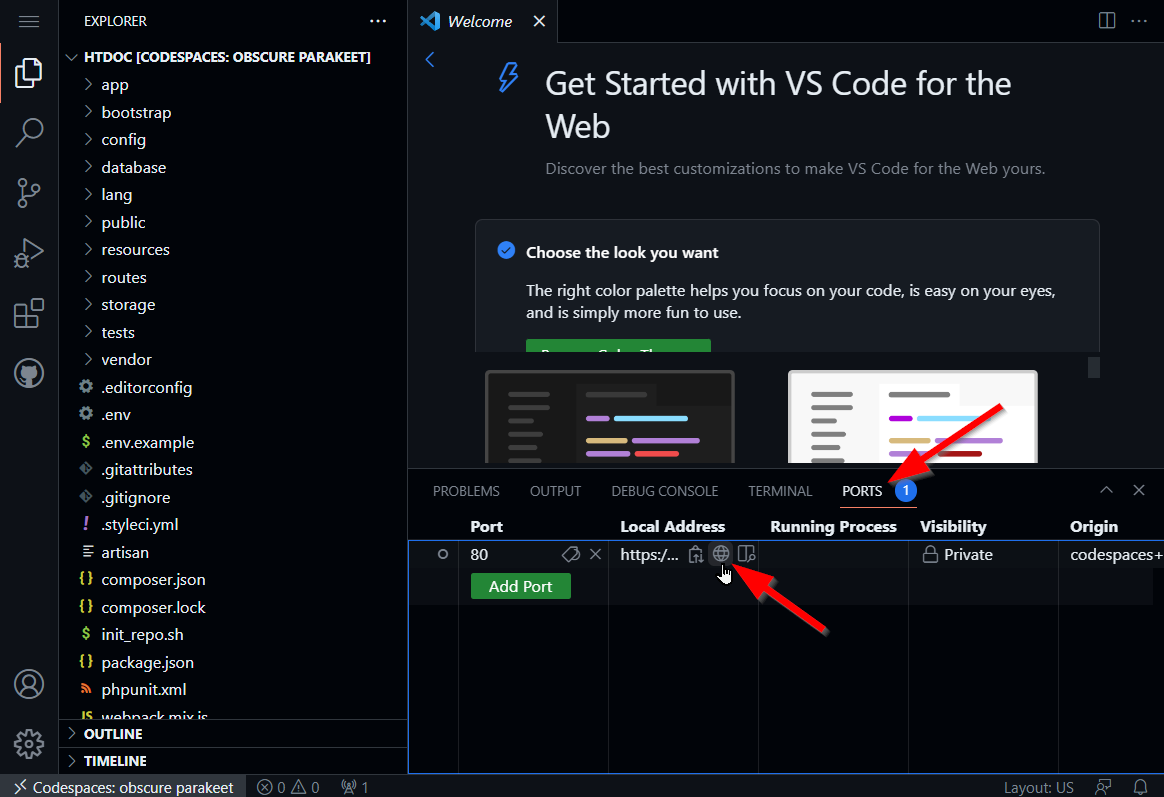
Task: Expand the config folder
Action: click(x=233, y=140)
